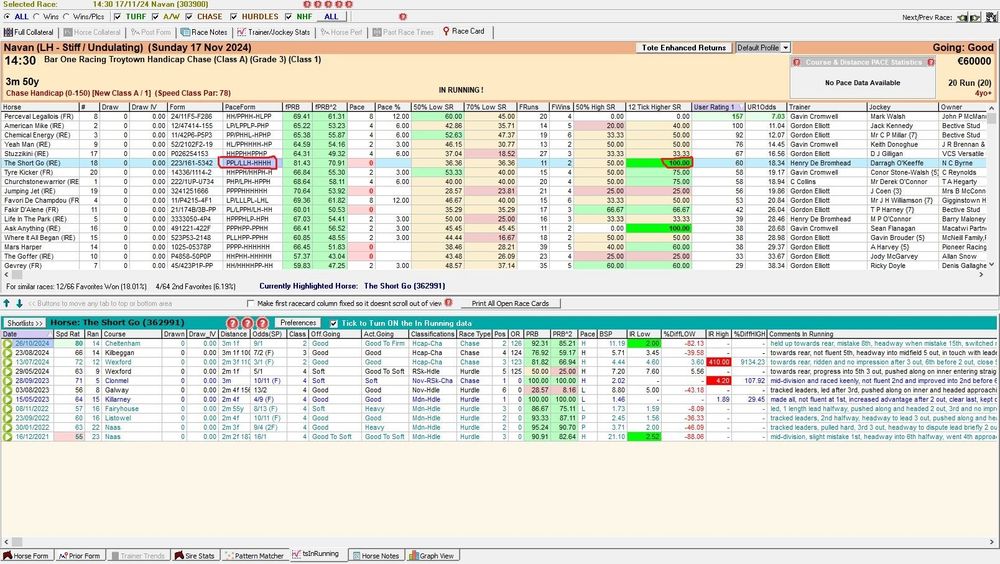Screen dimensions: 1000x564
Task: Switch to the Horse Form tab
Action: [x=26, y=556]
